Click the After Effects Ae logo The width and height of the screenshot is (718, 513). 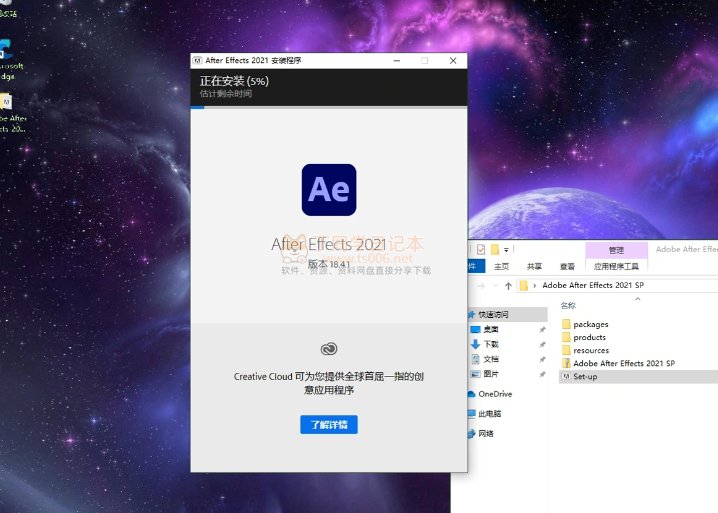pos(329,189)
